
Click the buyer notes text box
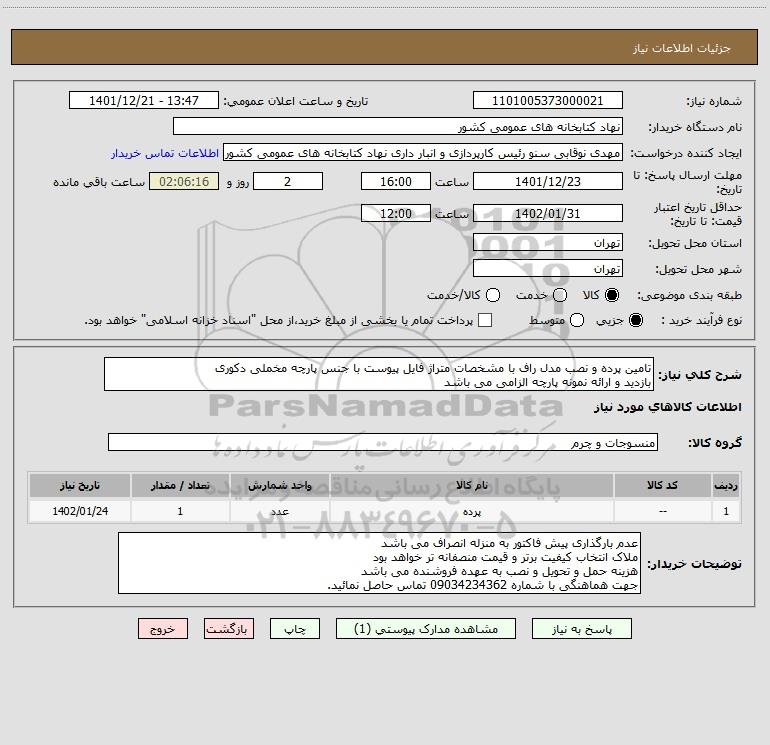(379, 563)
